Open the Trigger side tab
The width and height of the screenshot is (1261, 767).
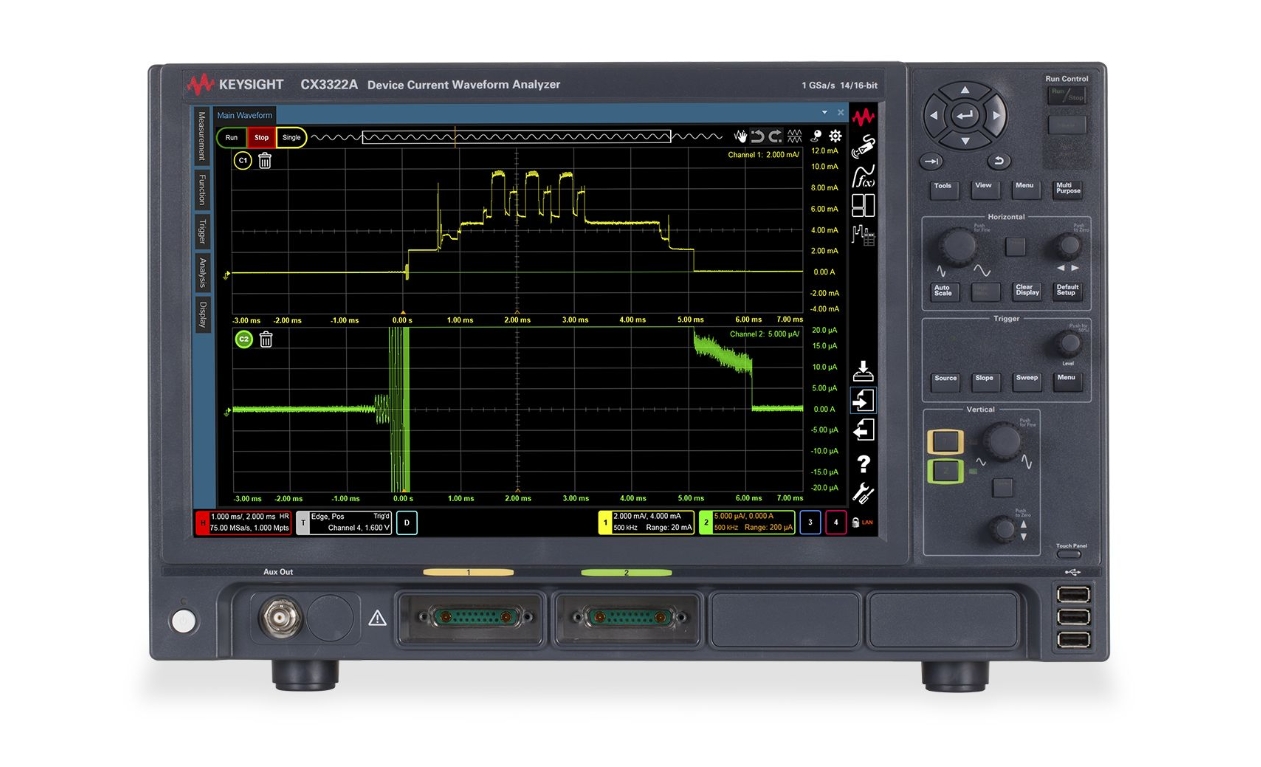click(x=202, y=231)
